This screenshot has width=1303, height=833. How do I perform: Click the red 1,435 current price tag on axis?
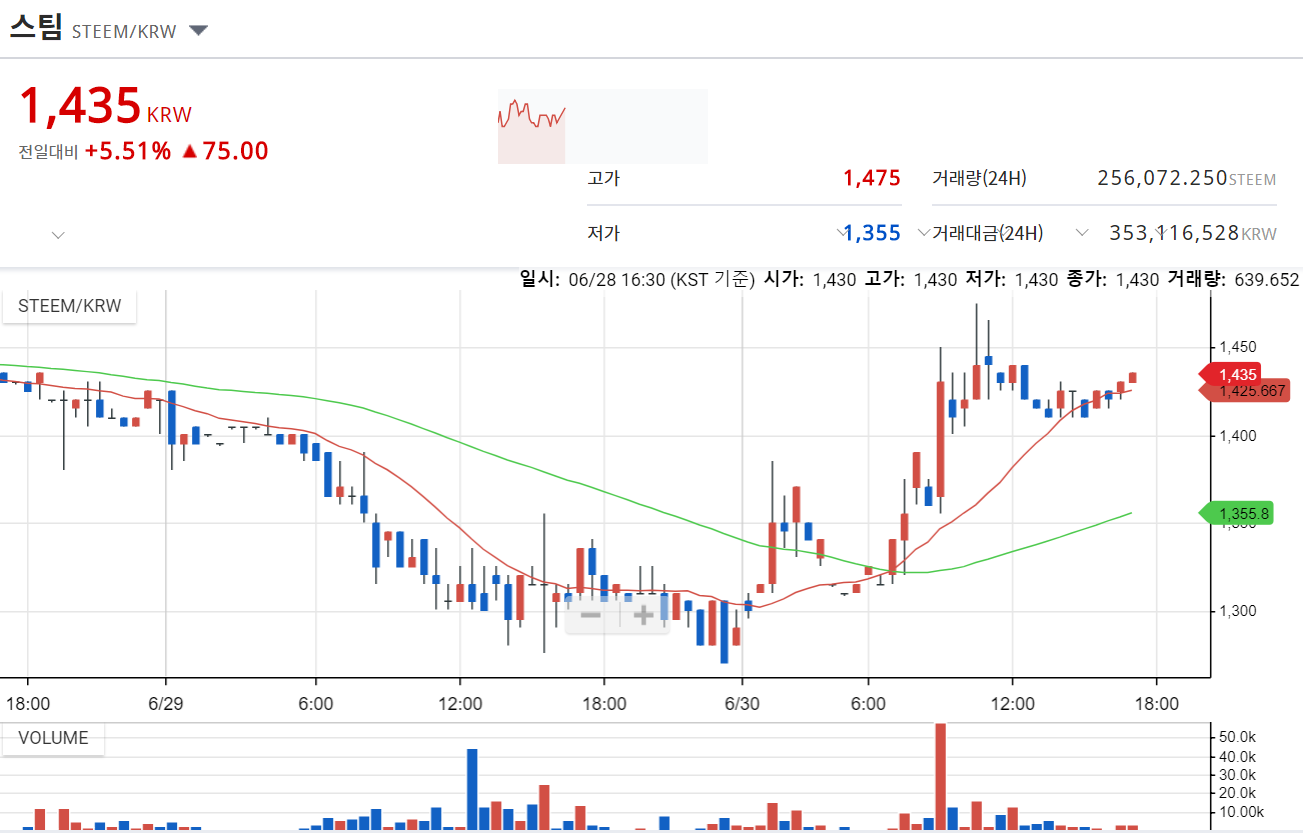click(1232, 375)
